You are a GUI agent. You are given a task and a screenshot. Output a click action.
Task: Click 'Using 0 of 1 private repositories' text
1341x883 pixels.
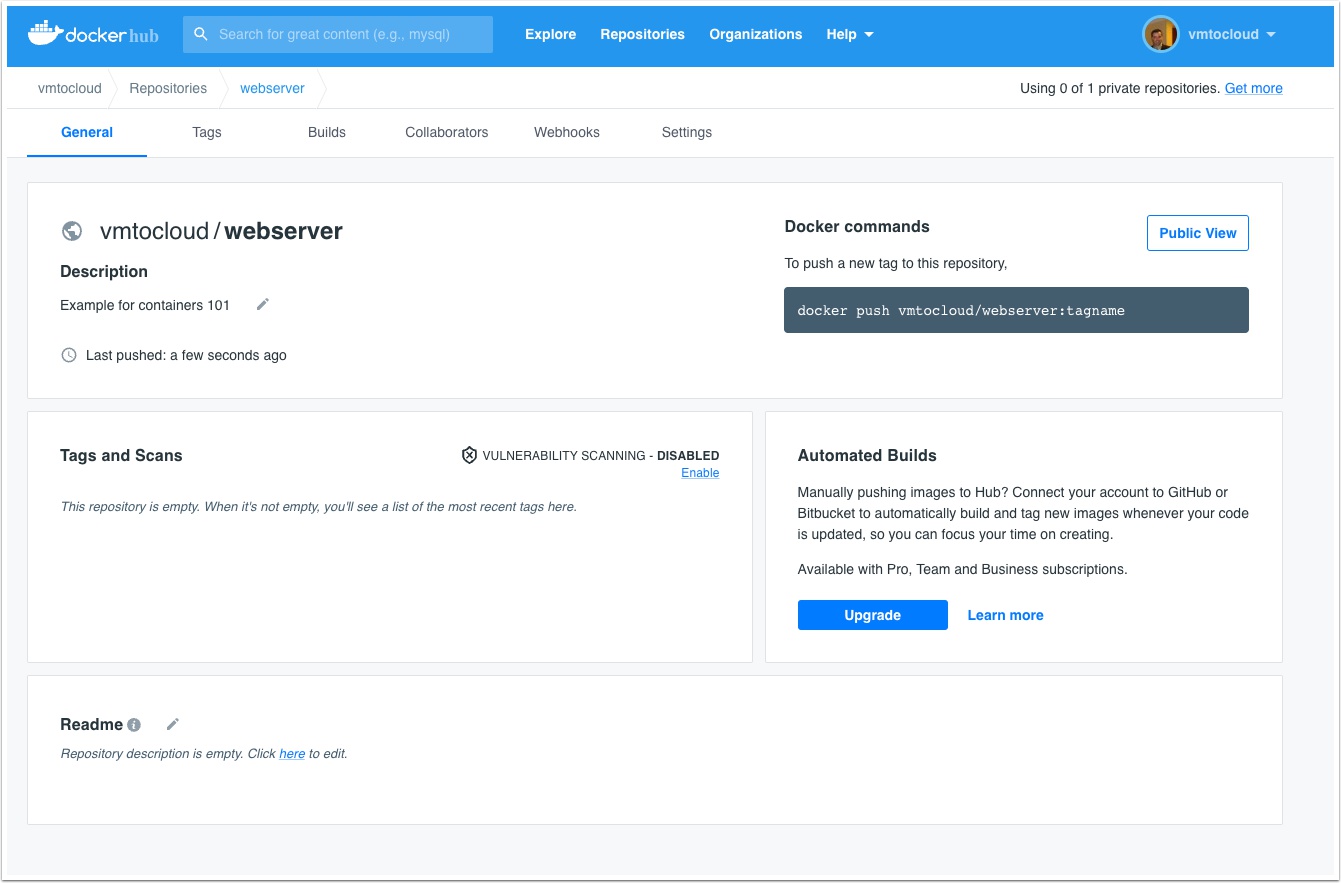[x=1120, y=88]
